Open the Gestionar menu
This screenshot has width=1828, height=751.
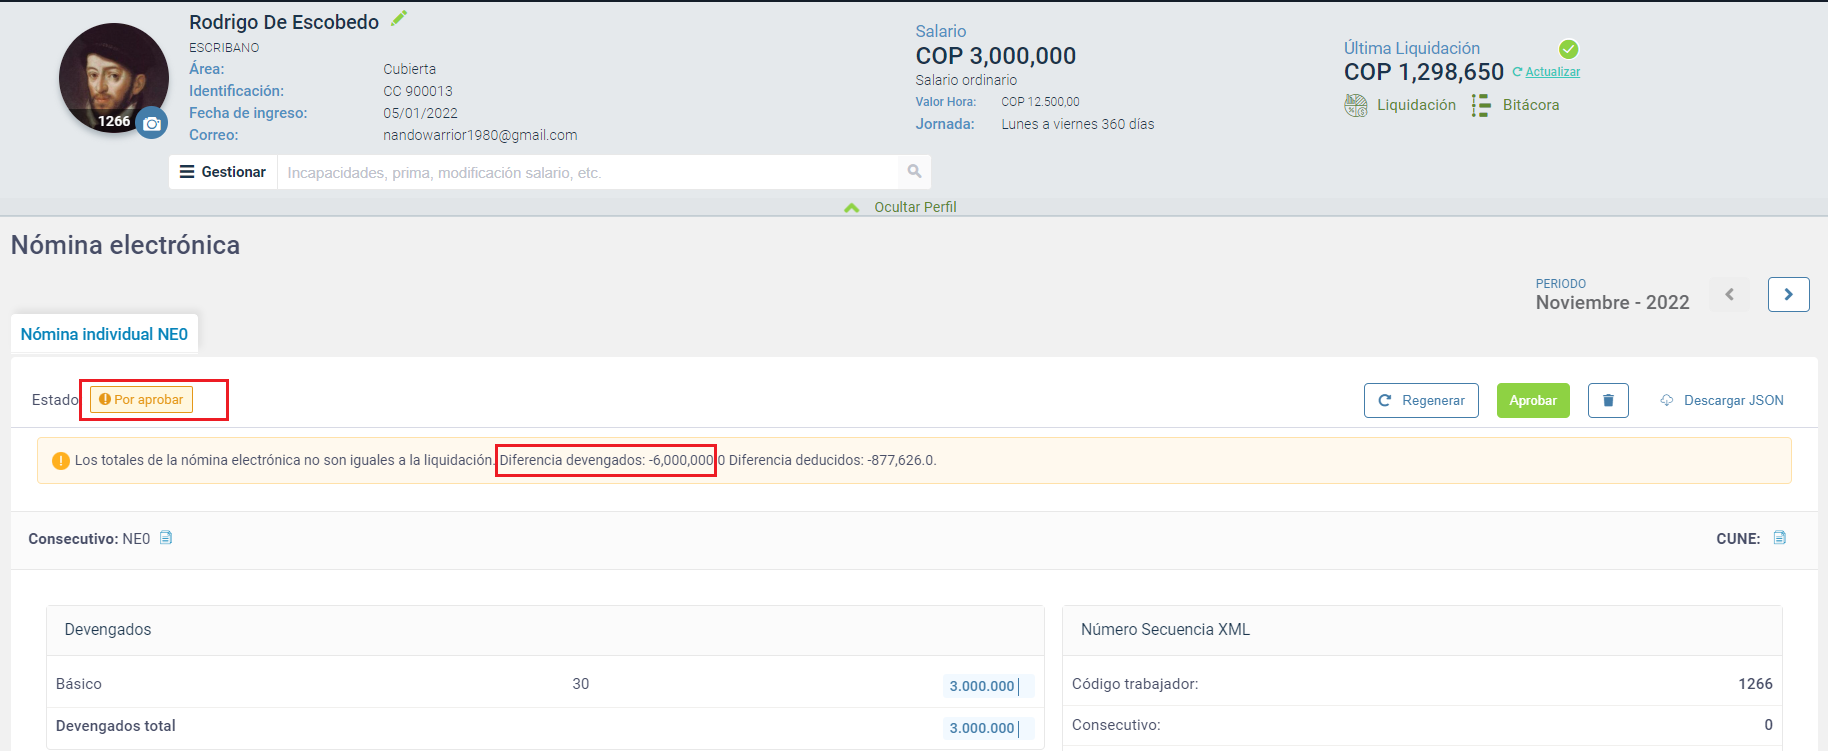(223, 172)
